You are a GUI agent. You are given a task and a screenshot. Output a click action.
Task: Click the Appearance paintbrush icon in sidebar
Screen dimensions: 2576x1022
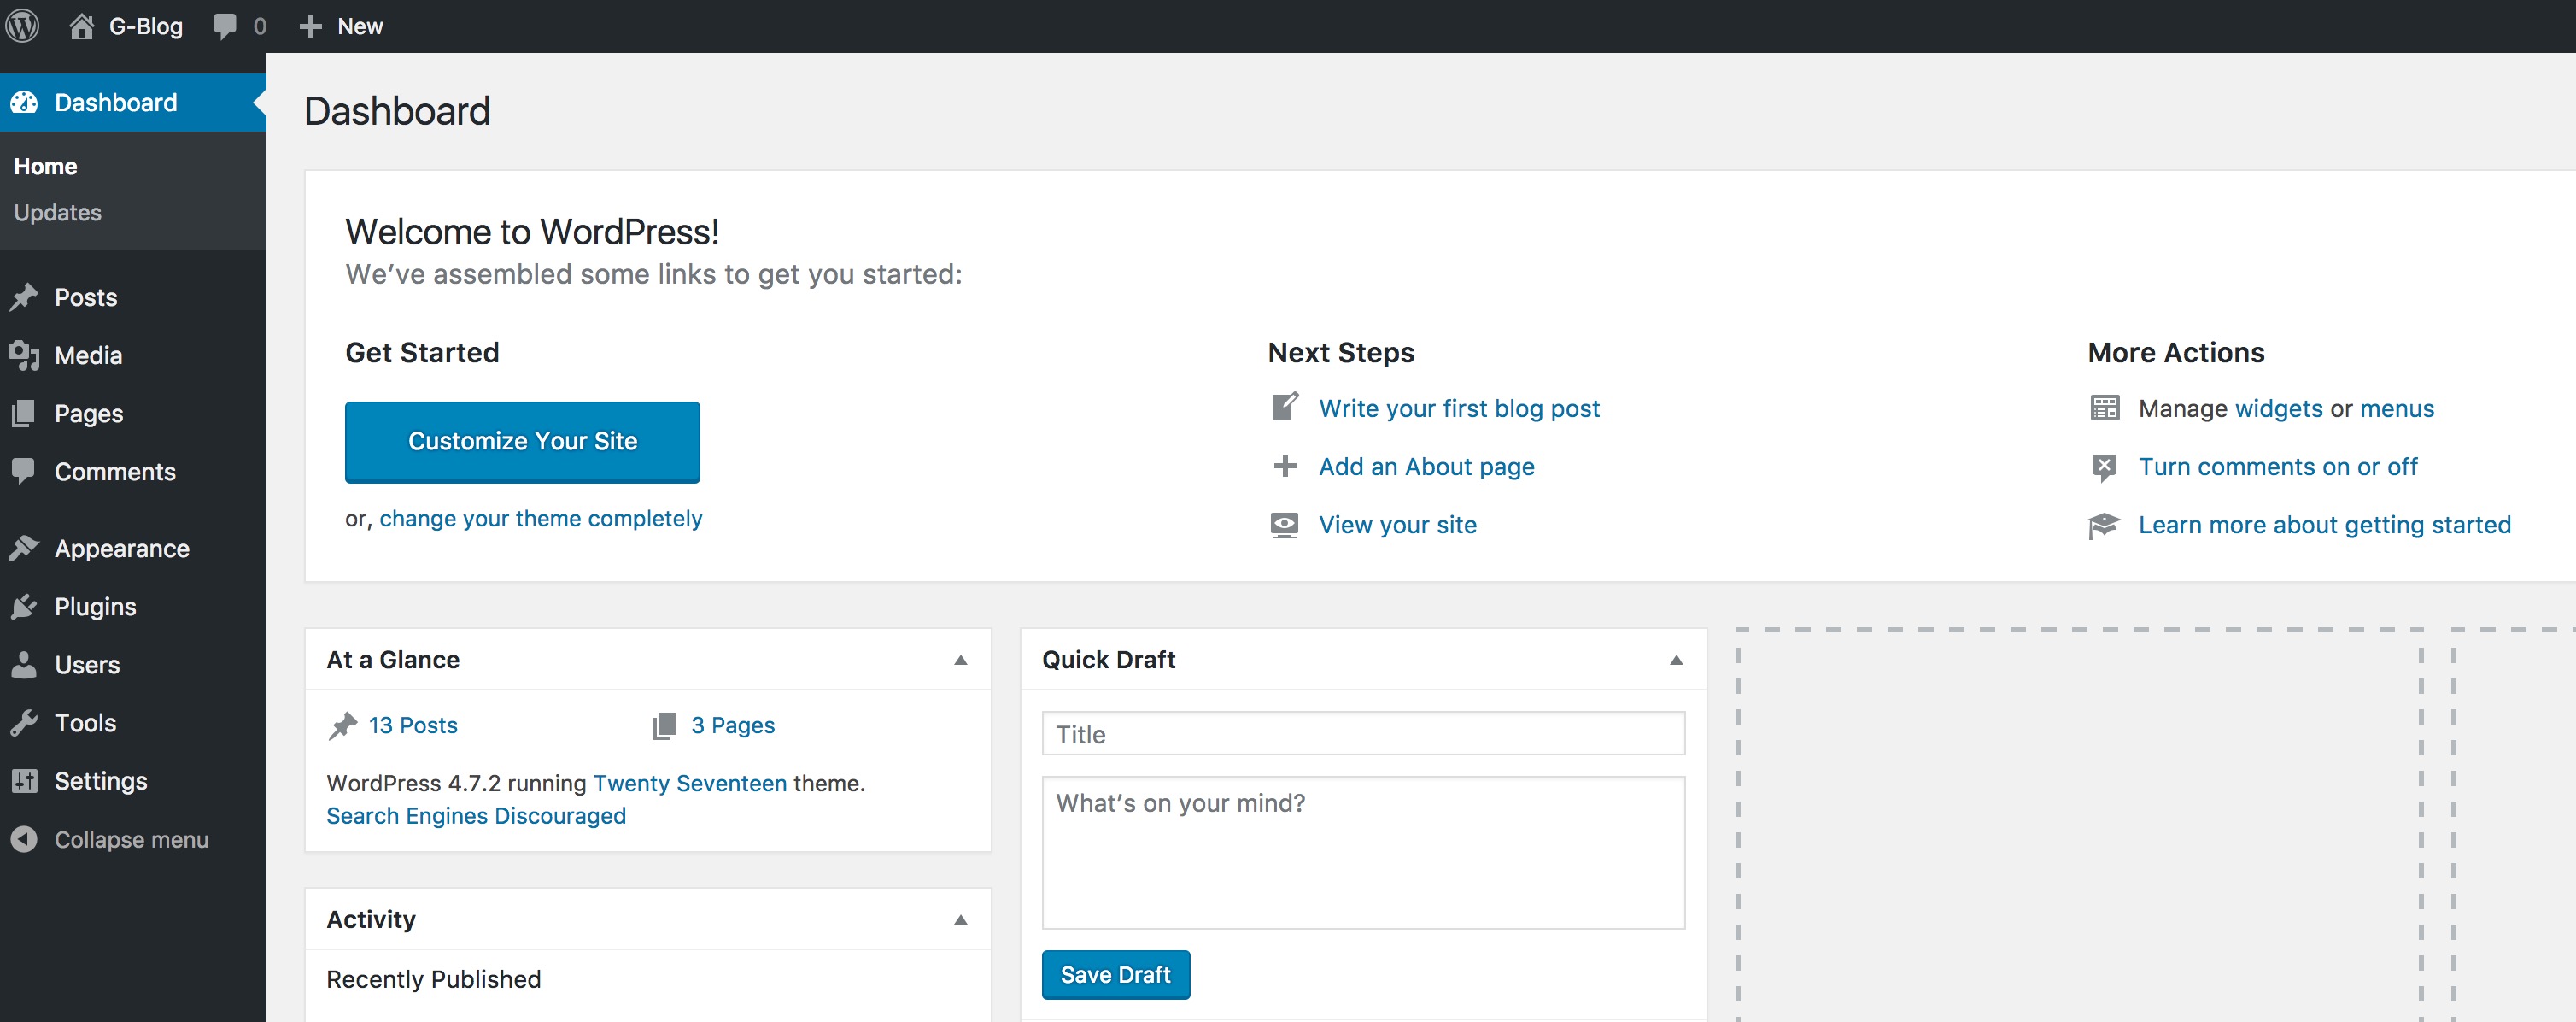coord(24,548)
